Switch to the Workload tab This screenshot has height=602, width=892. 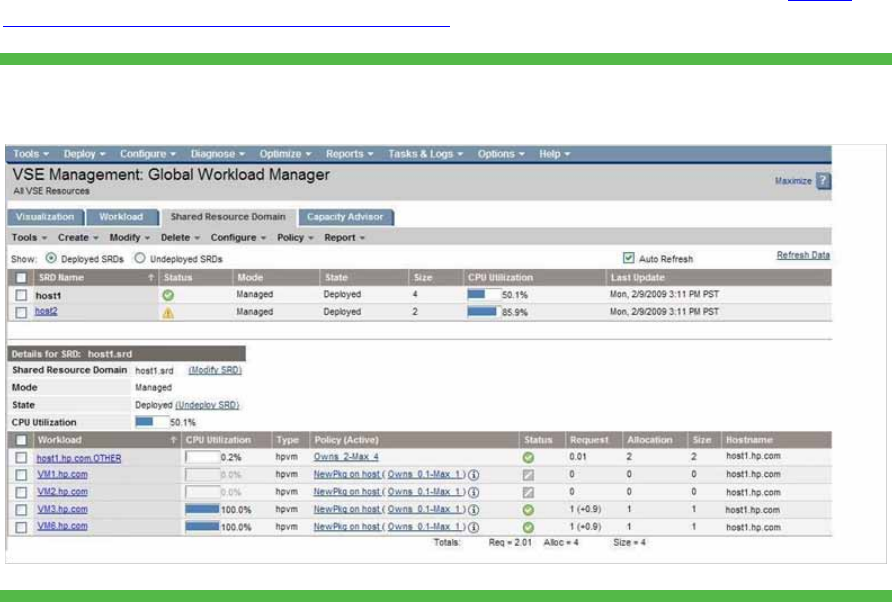[121, 217]
